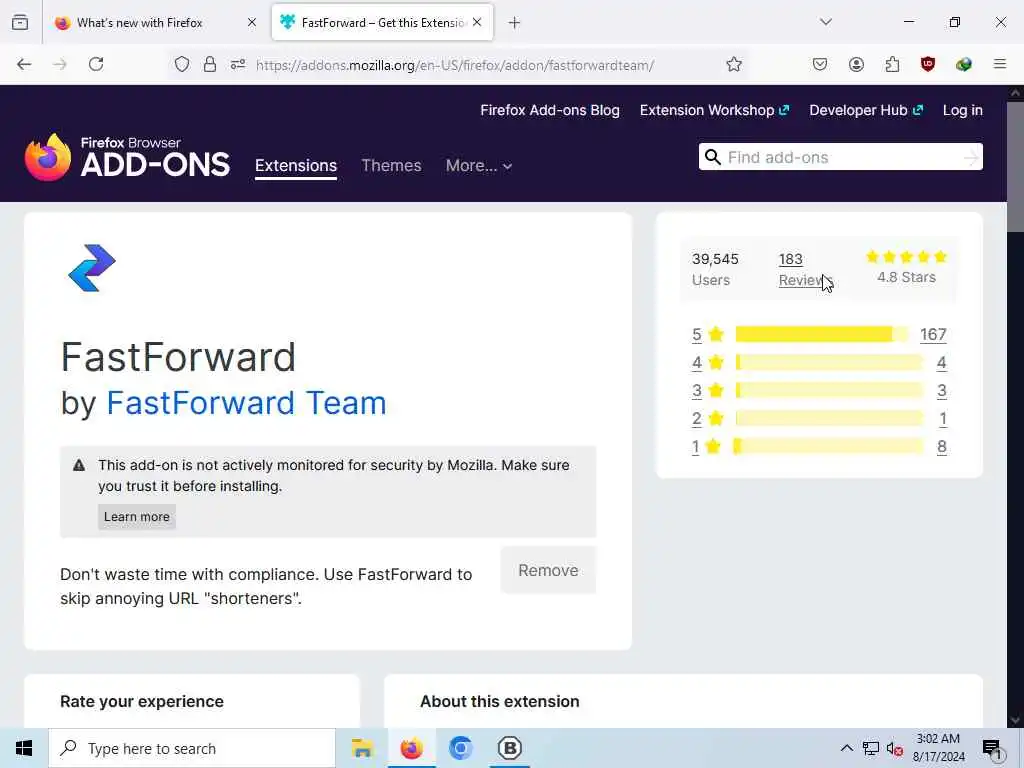
Task: Go back to the previous page
Action: (x=24, y=64)
